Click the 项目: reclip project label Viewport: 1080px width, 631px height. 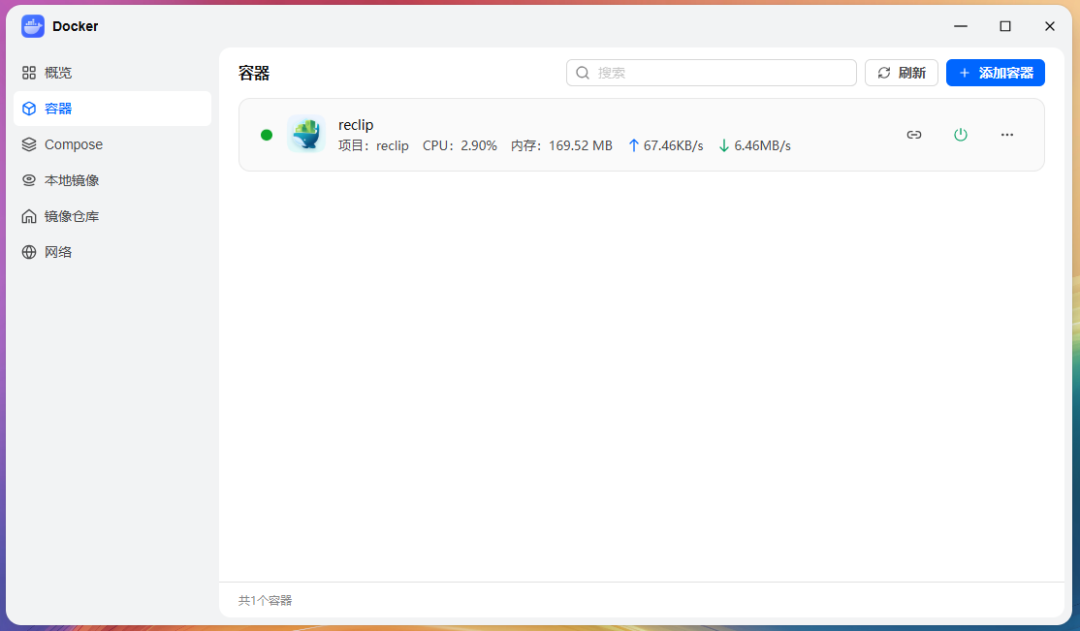click(373, 145)
